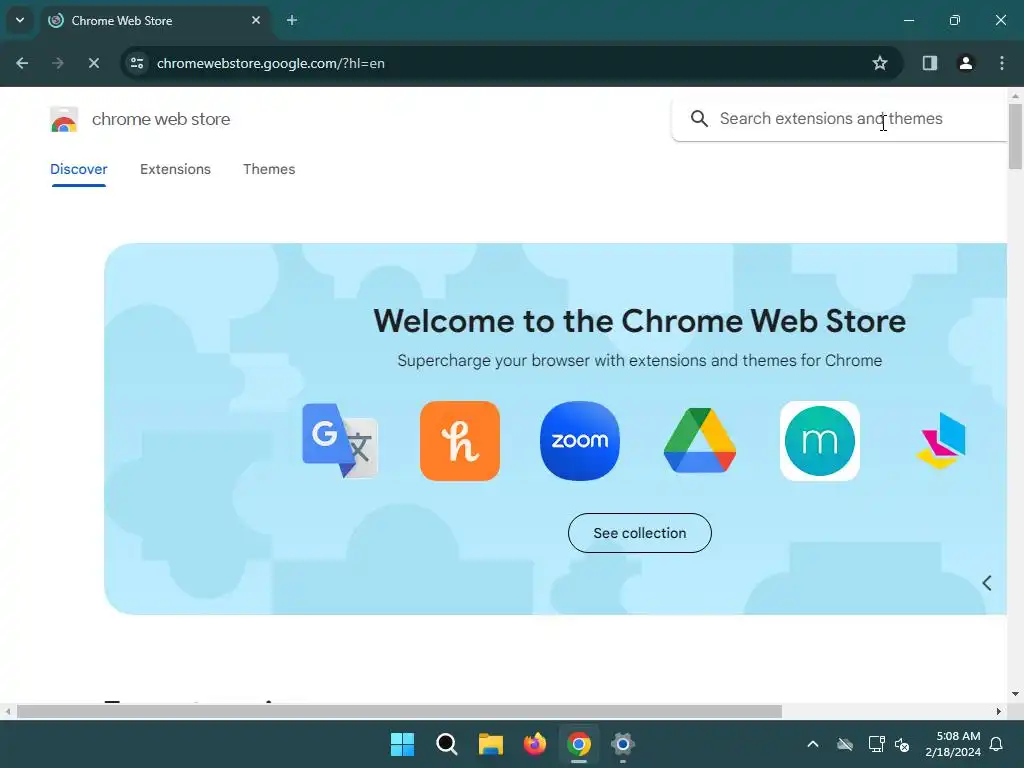1024x768 pixels.
Task: Switch to the Extensions tab
Action: coord(175,169)
